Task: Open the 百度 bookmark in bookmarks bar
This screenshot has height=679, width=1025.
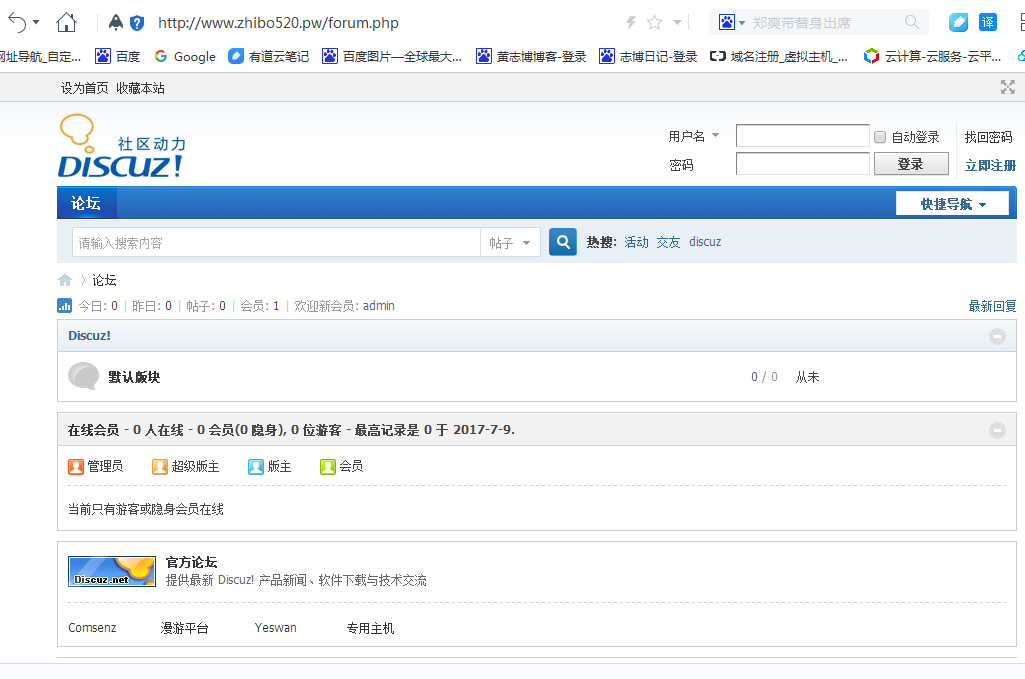Action: [117, 57]
